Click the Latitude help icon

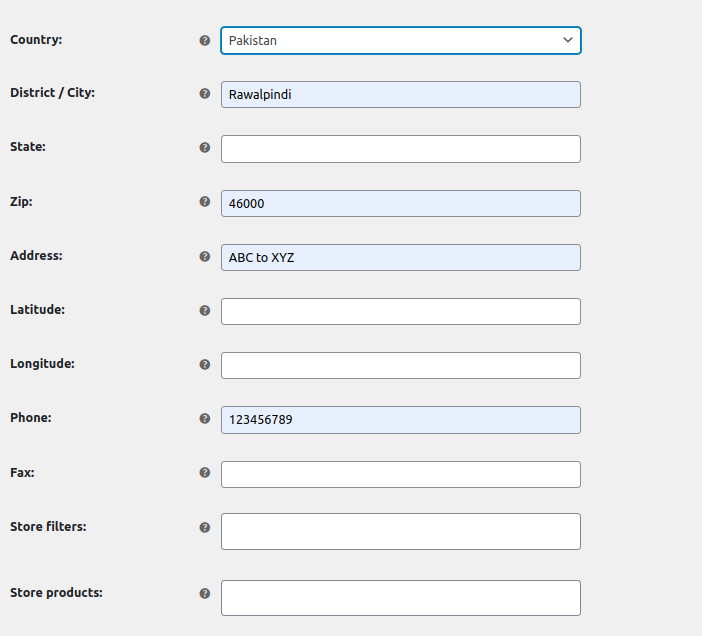pos(205,311)
